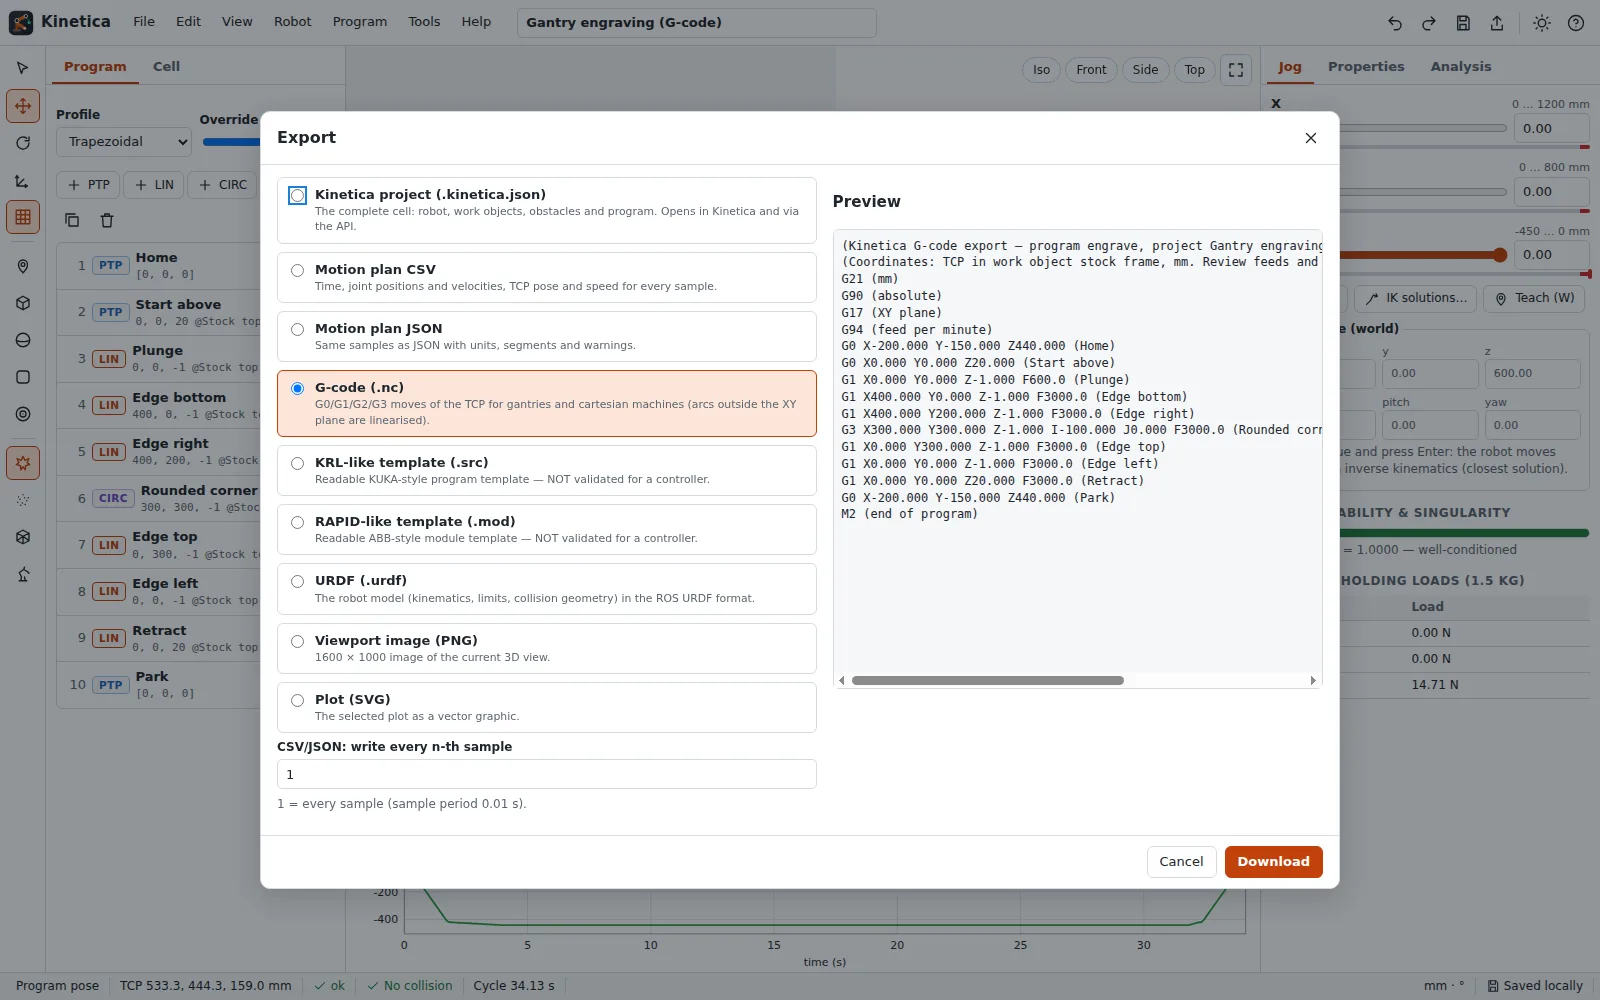The height and width of the screenshot is (1000, 1600).
Task: Select the Motion plan CSV export option
Action: click(546, 277)
